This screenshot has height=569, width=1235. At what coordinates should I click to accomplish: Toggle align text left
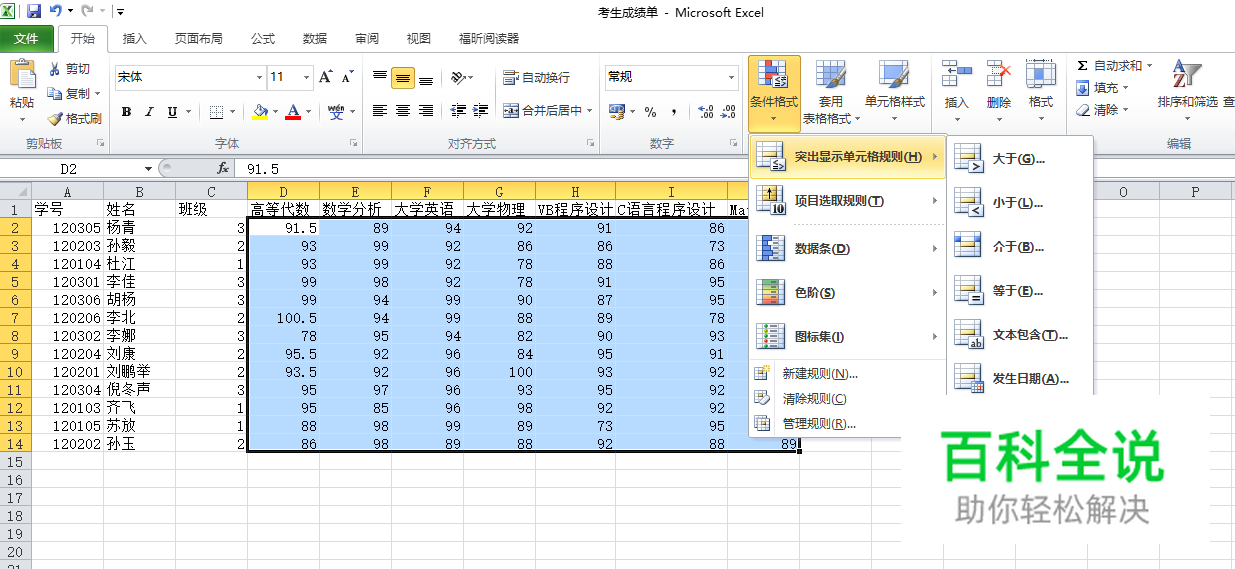[380, 111]
